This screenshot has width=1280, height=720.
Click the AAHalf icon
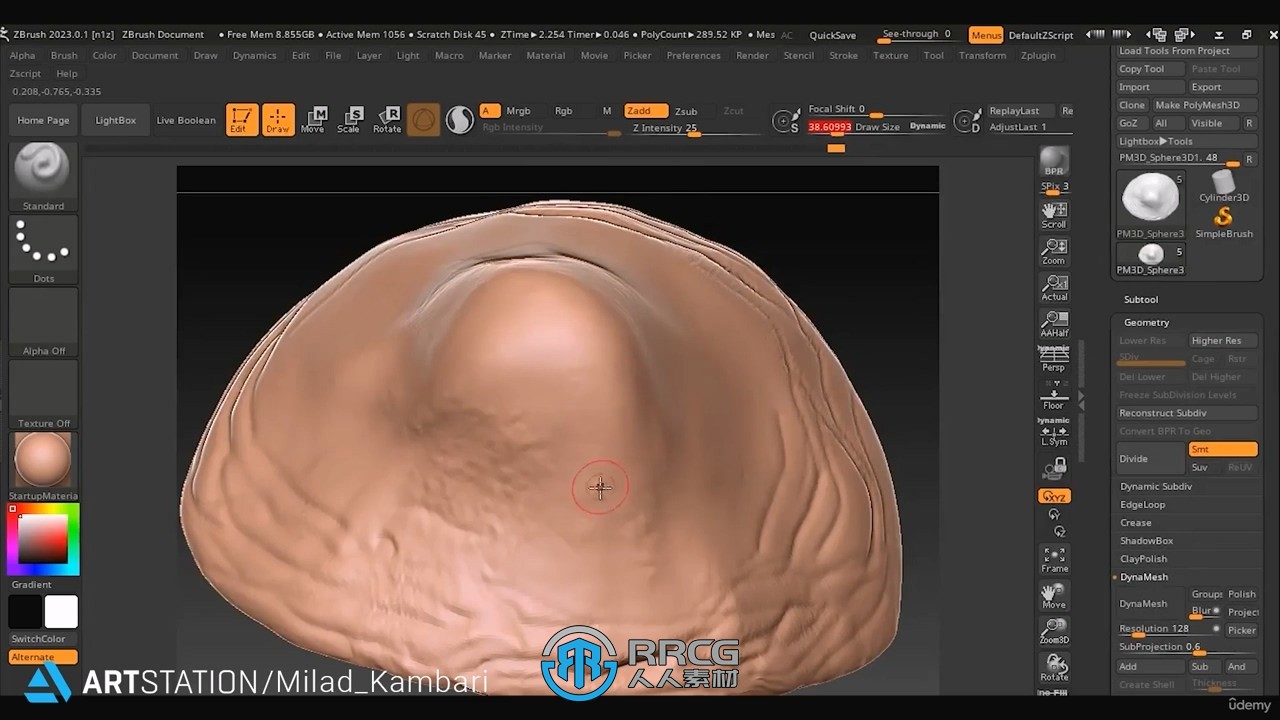1054,323
